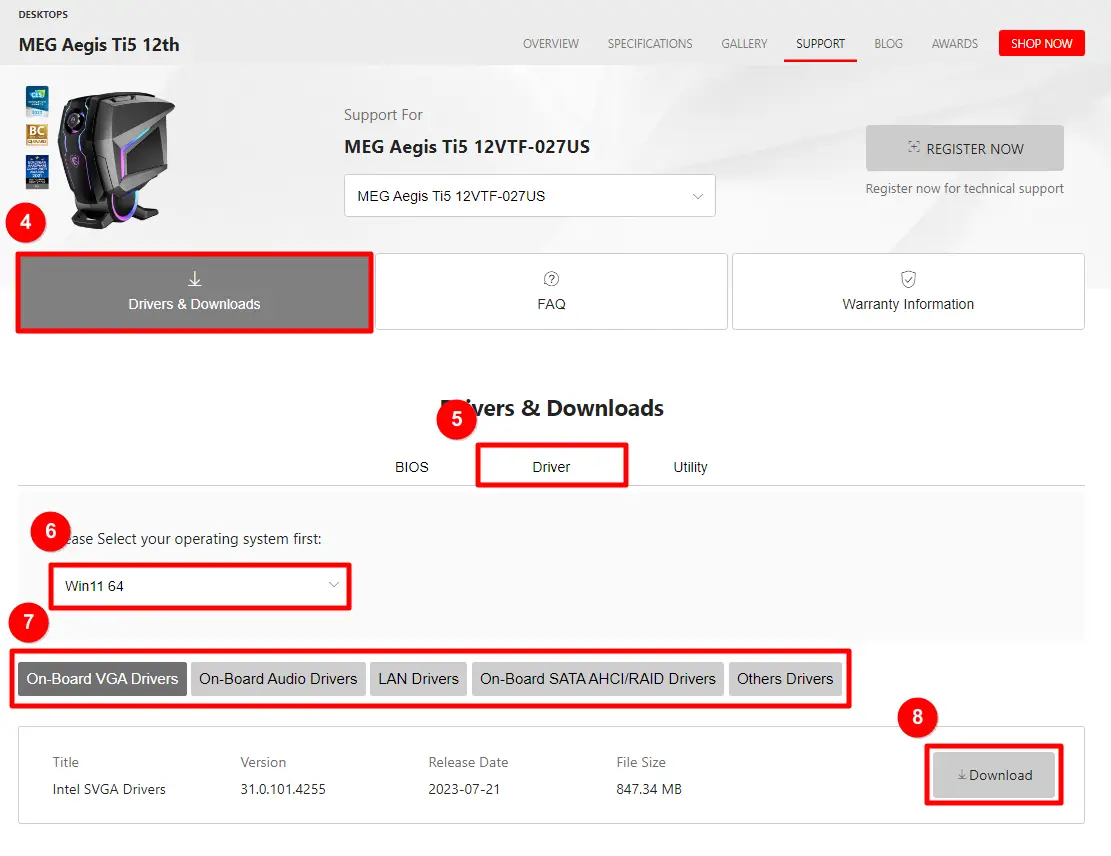Click the REGISTER NOW button
1111x856 pixels.
(964, 148)
